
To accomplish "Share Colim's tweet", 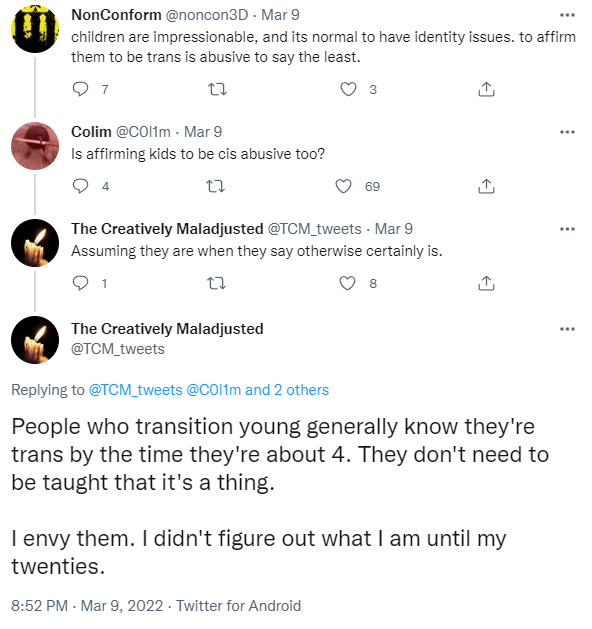I will (486, 186).
